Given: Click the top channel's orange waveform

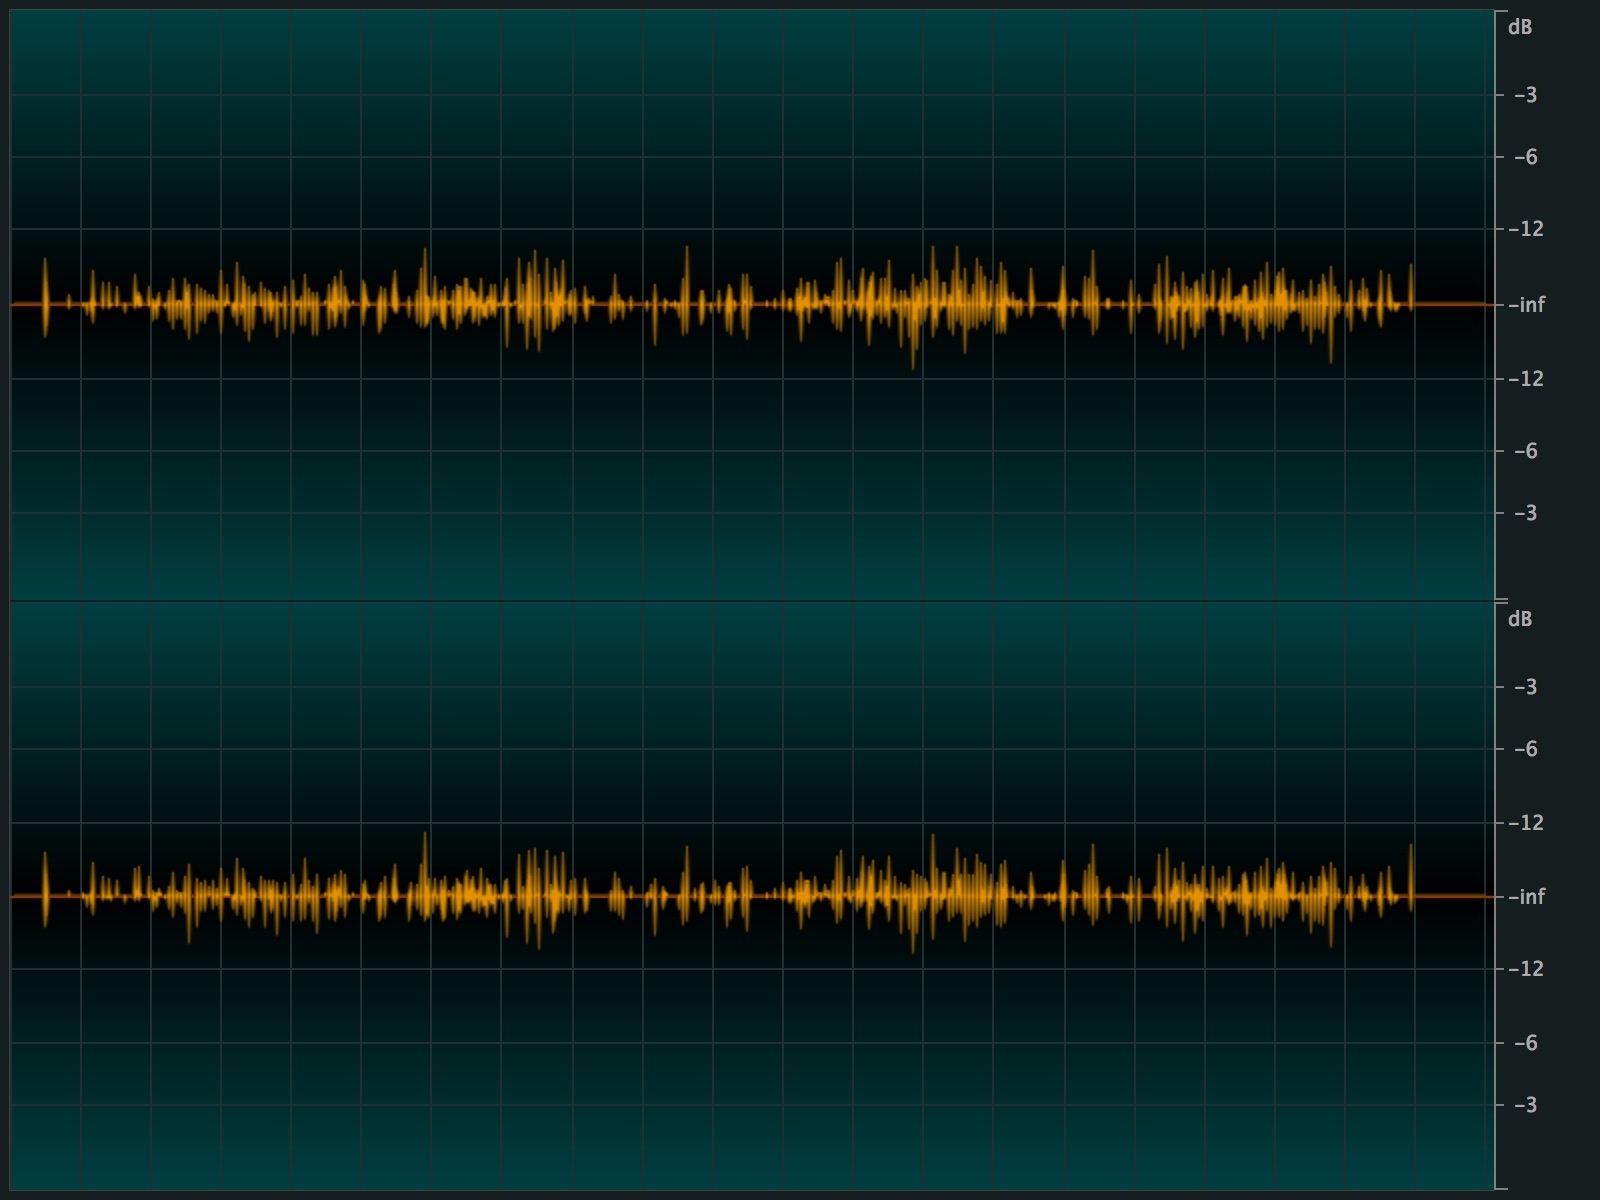Looking at the screenshot, I should 752,305.
